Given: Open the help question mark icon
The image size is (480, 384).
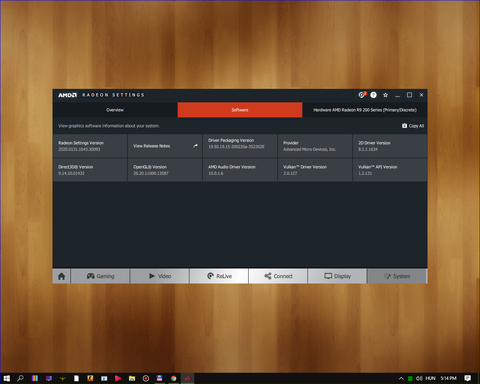Looking at the screenshot, I should click(x=373, y=95).
